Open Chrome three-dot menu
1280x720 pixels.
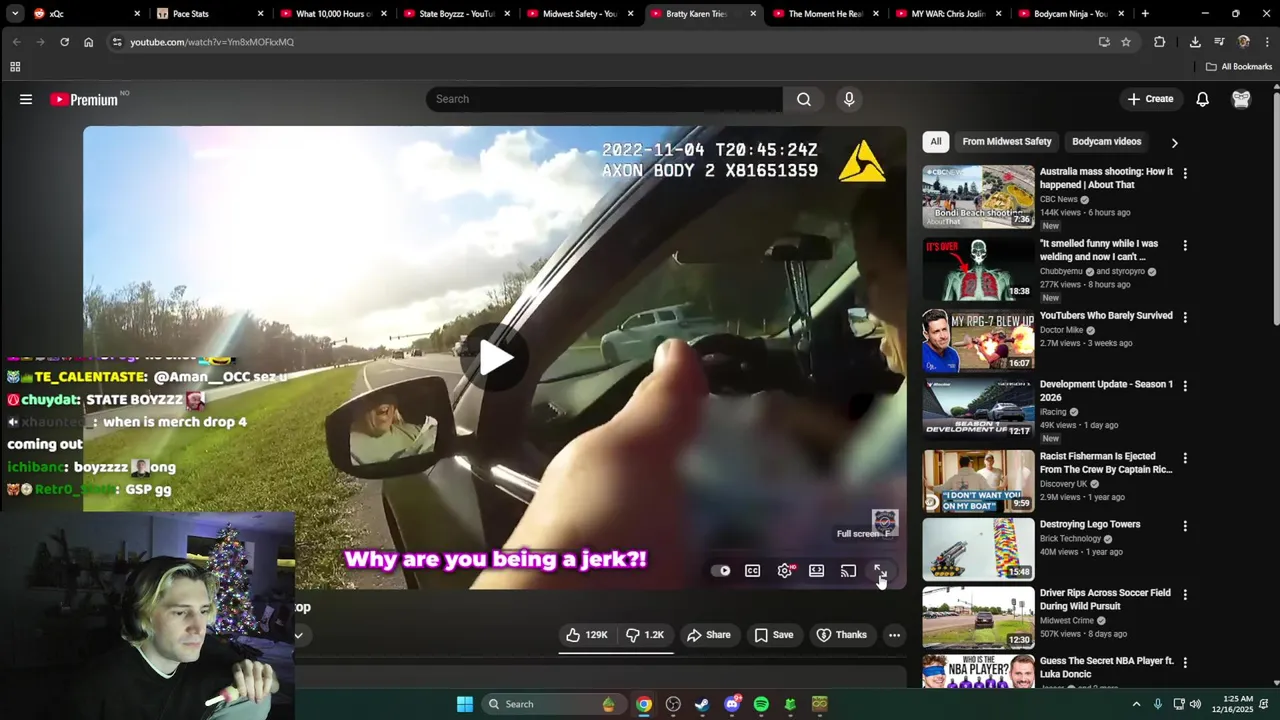click(1266, 42)
